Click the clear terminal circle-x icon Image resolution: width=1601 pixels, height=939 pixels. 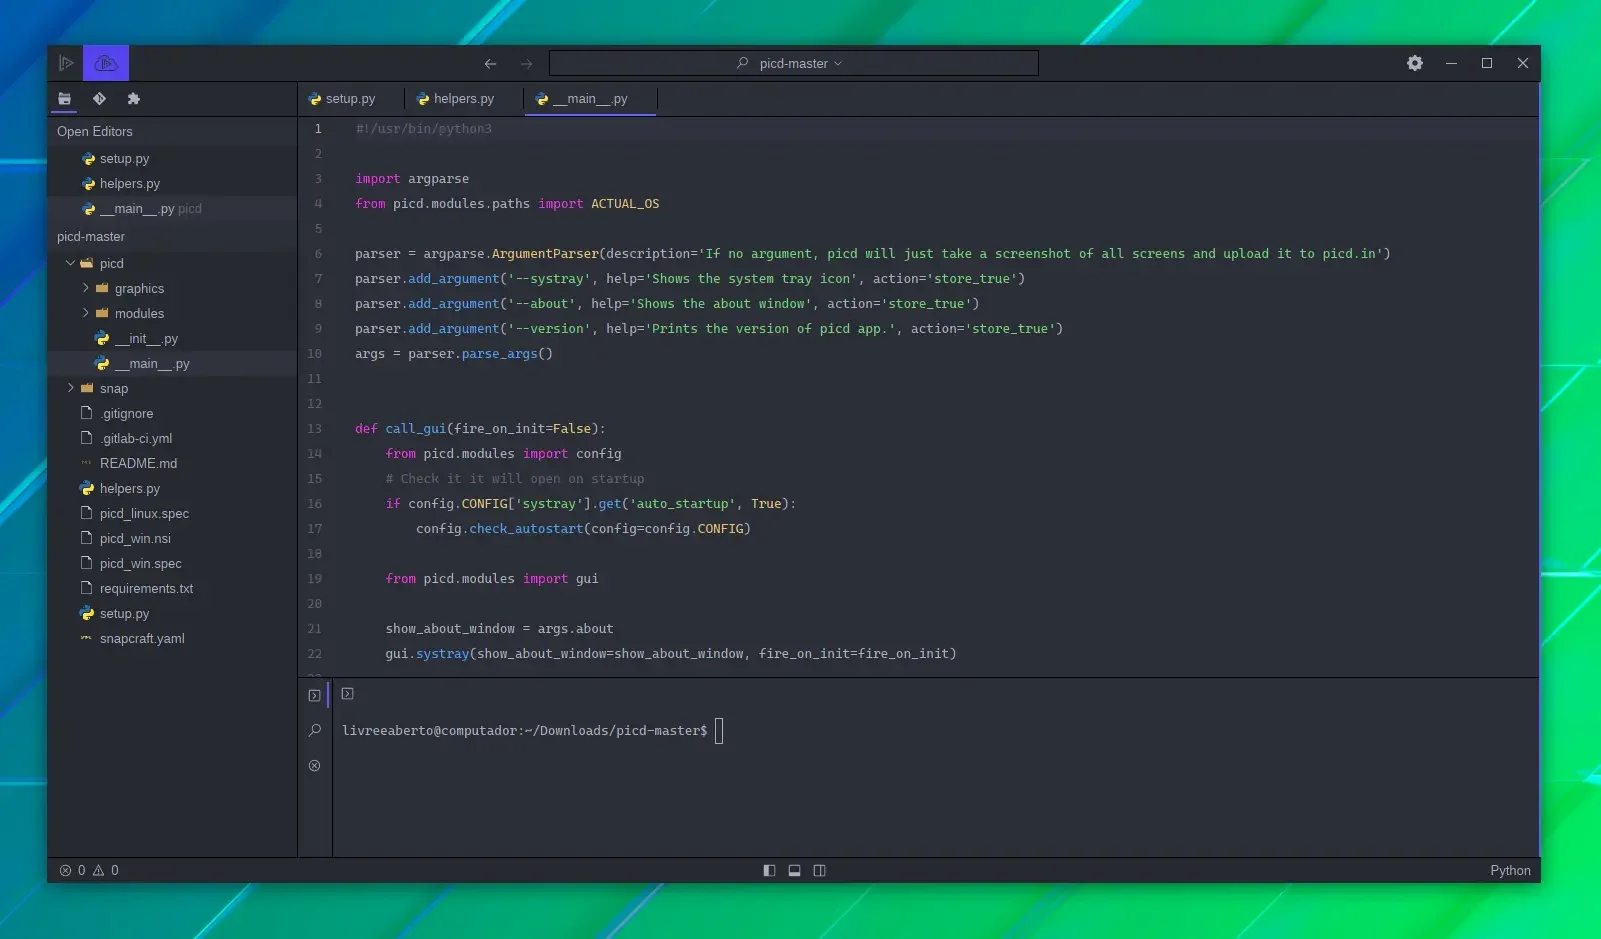tap(315, 765)
